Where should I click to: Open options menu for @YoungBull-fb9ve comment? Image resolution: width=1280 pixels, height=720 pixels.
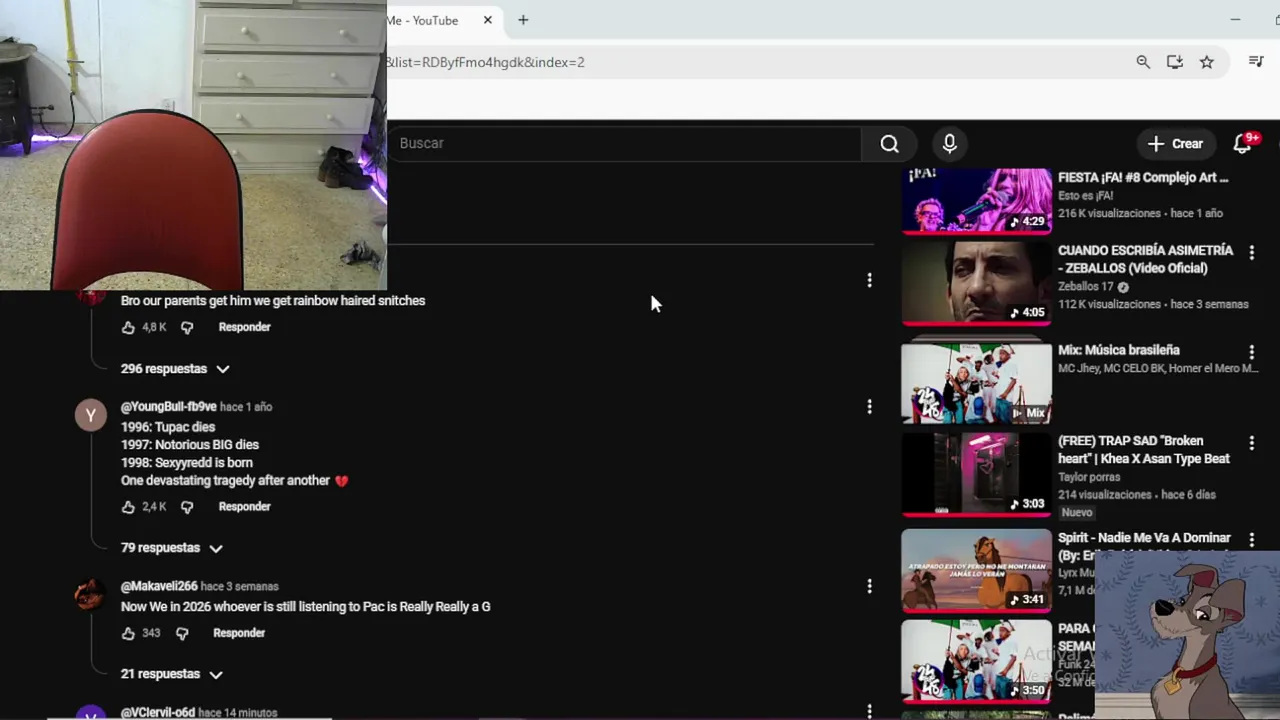click(x=869, y=407)
